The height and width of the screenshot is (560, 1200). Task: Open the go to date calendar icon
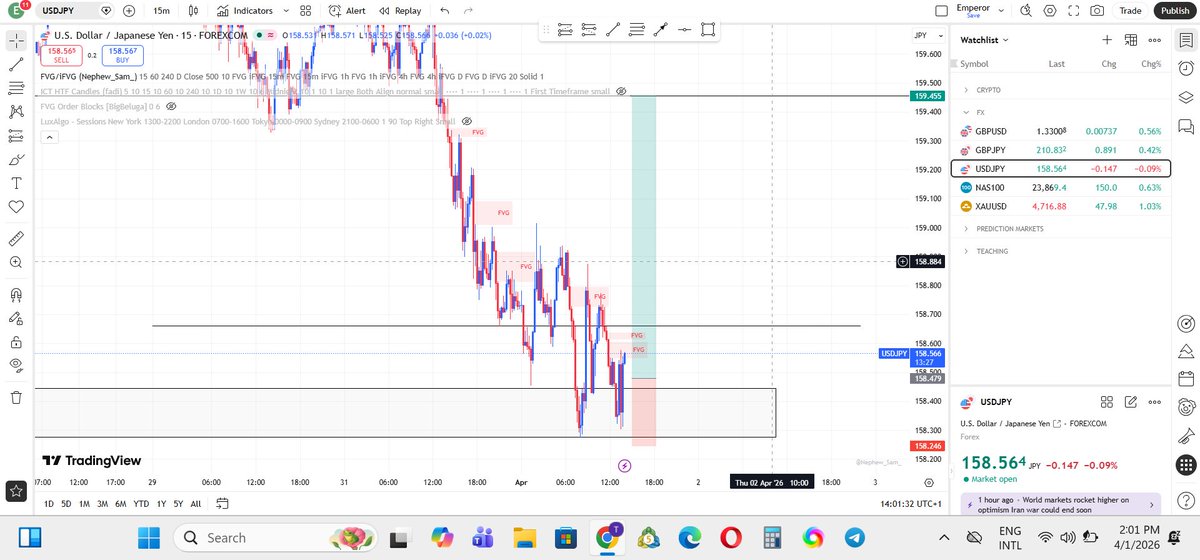222,503
